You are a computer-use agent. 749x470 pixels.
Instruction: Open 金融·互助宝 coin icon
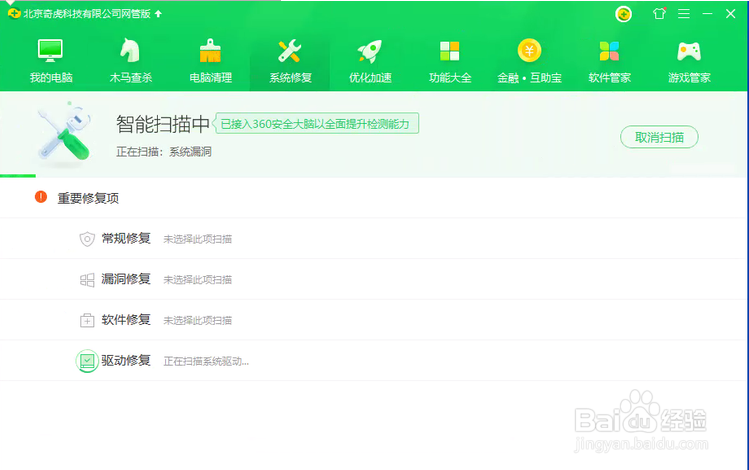pyautogui.click(x=529, y=50)
